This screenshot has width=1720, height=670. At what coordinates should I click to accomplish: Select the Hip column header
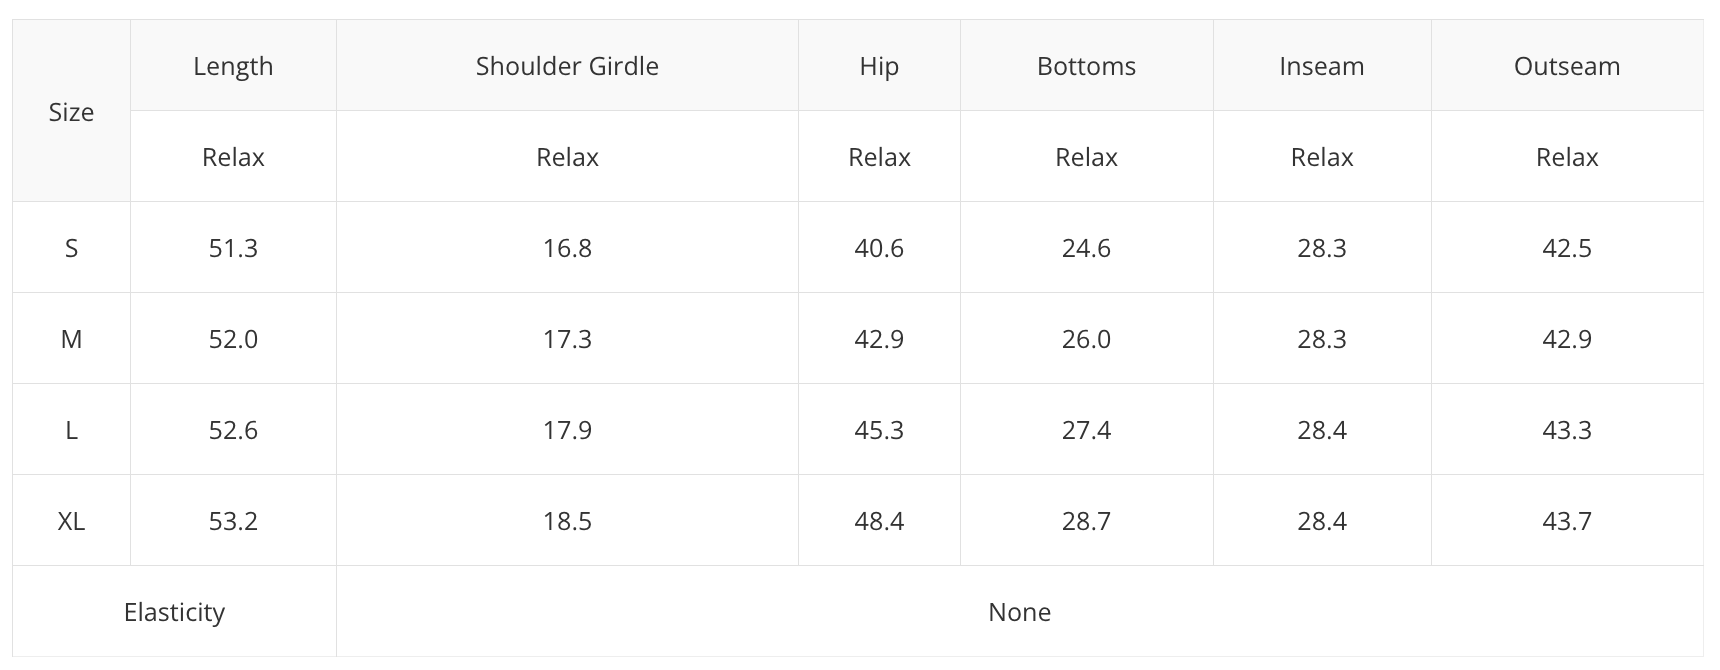[x=879, y=66]
